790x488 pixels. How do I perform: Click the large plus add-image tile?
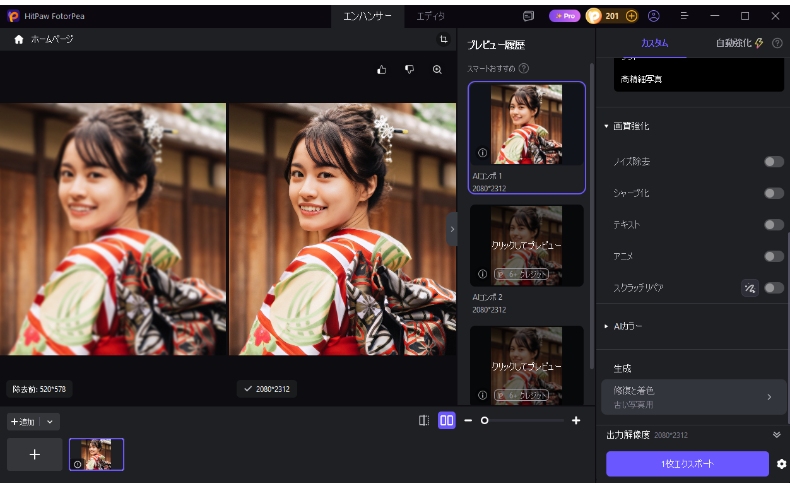(35, 455)
